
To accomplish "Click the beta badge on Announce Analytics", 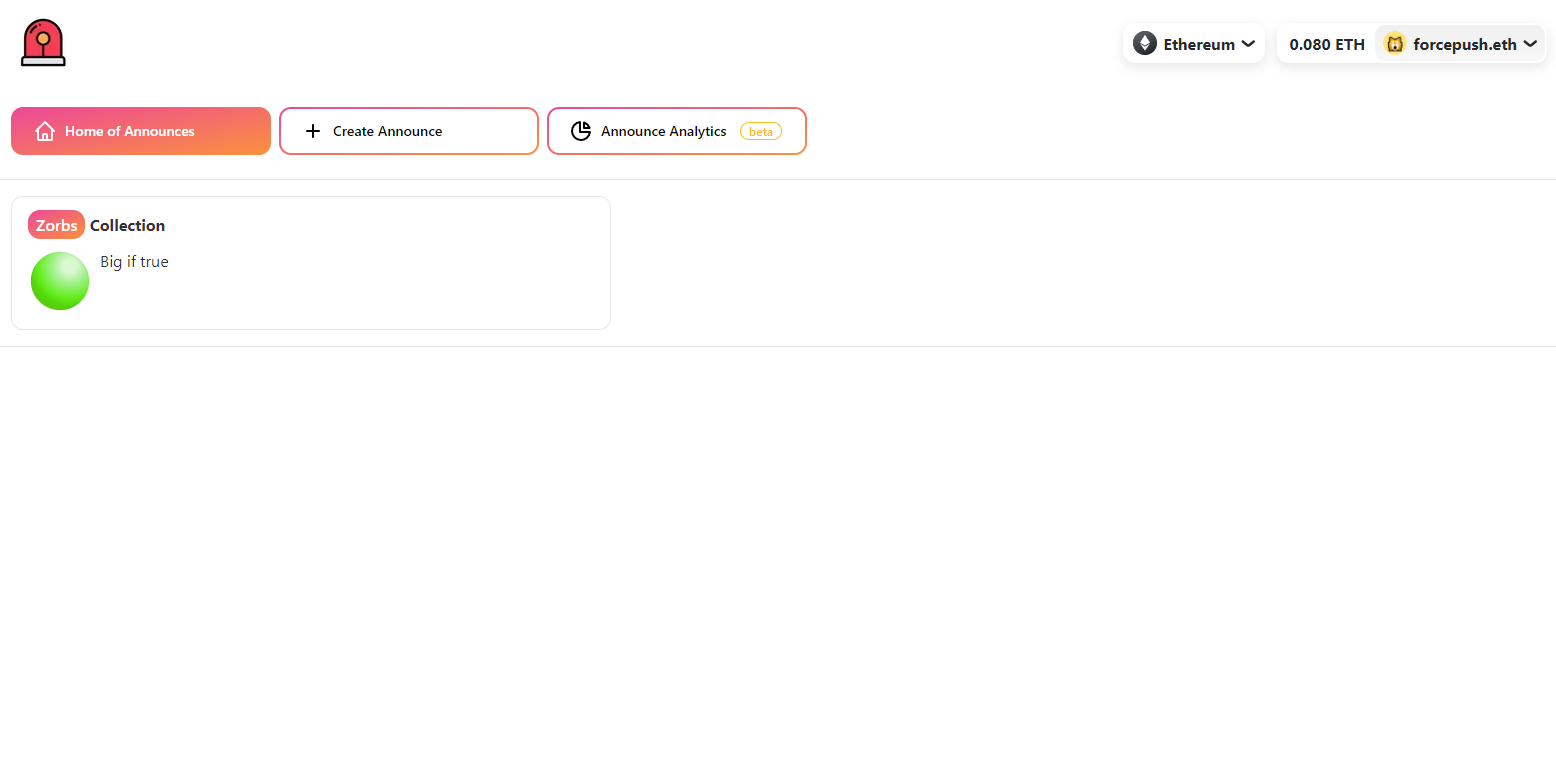I will click(x=761, y=131).
